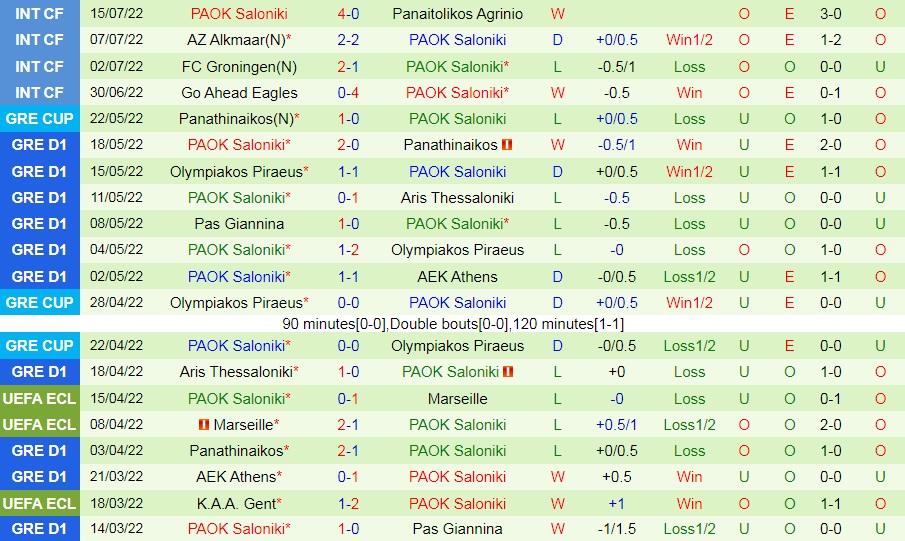905x541 pixels.
Task: Click UEFA ECL label on 18/03/22 row
Action: click(x=39, y=503)
